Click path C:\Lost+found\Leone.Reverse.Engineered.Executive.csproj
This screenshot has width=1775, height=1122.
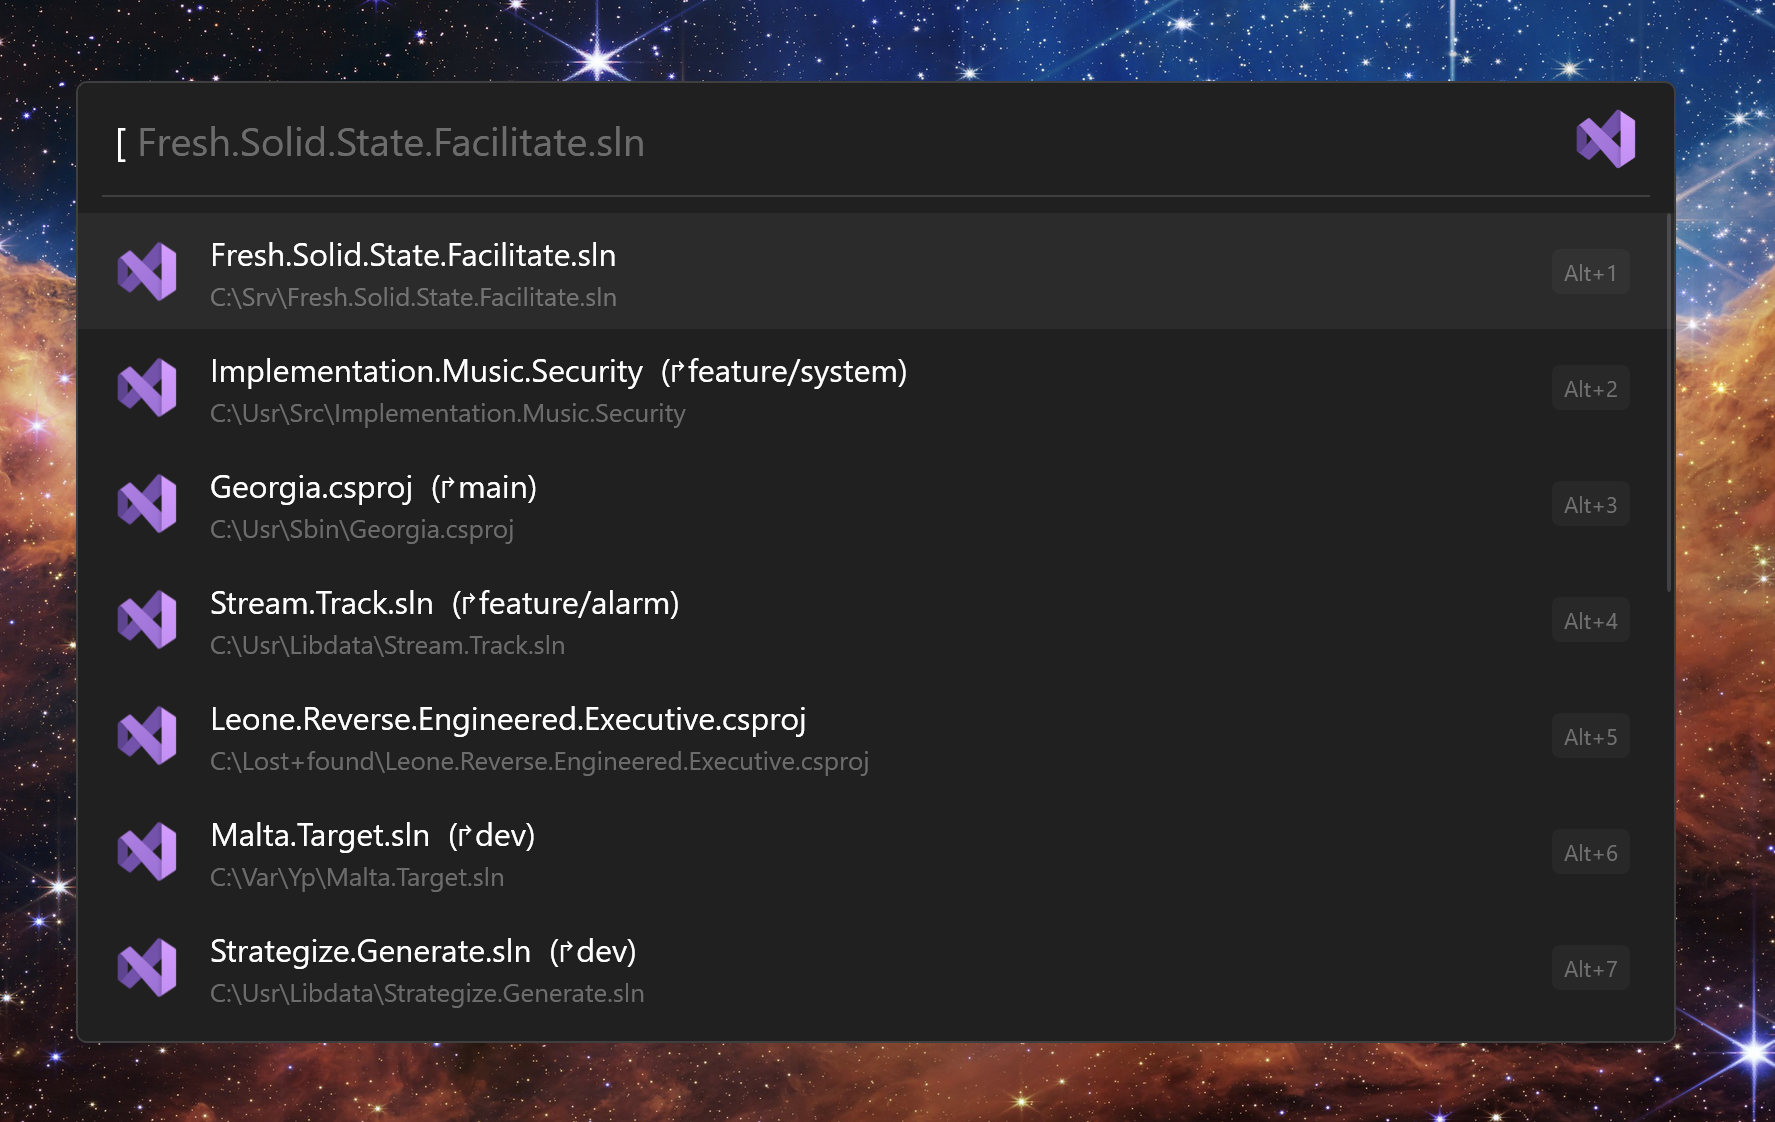[x=539, y=762]
